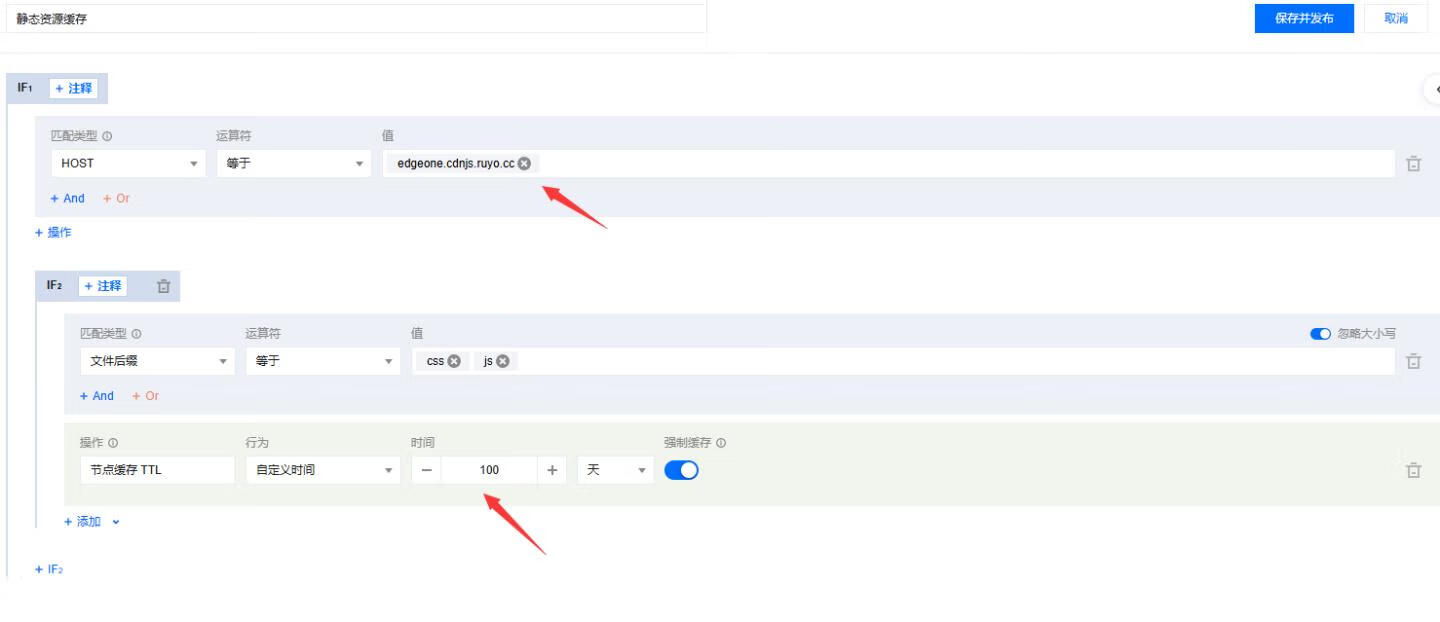Image resolution: width=1440 pixels, height=622 pixels.
Task: Click the info icon next to 强制缓存
Action: pos(721,443)
